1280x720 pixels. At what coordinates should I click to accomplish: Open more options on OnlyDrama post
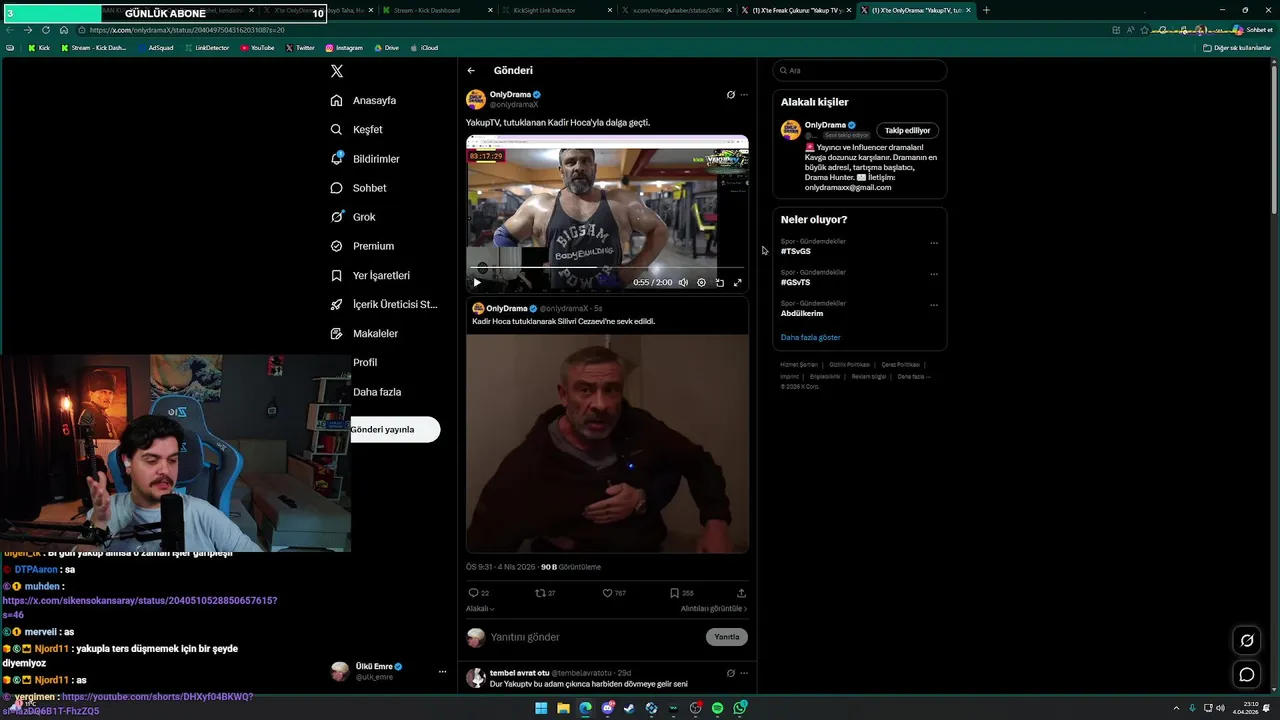click(744, 95)
